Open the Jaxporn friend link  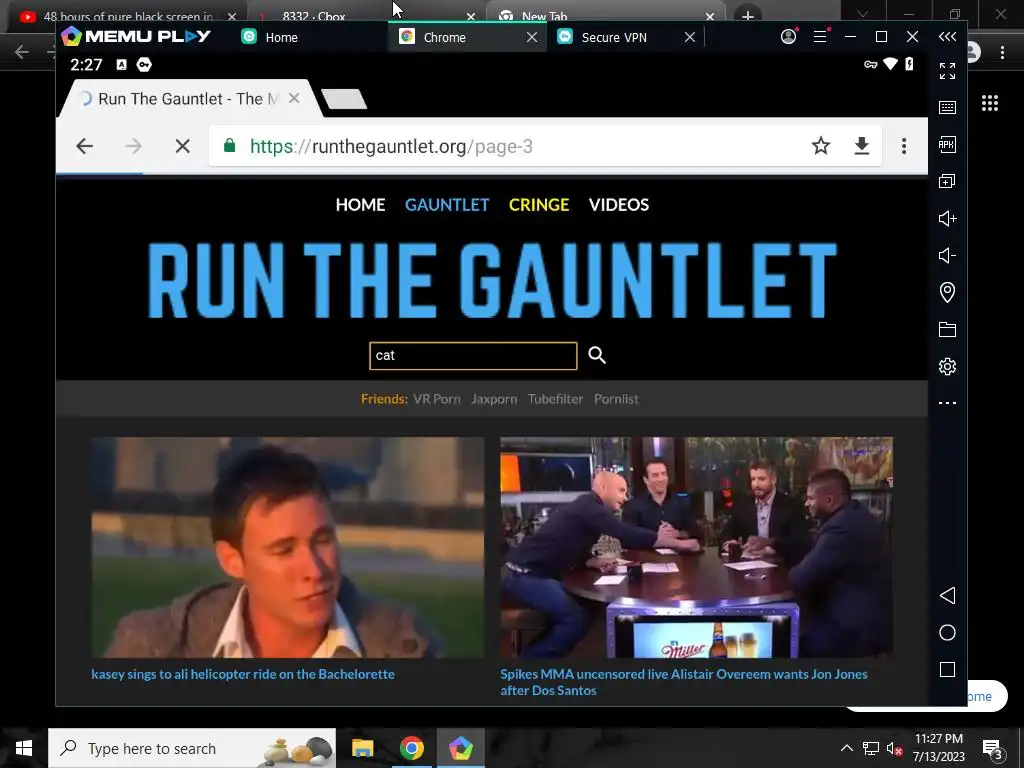(494, 399)
